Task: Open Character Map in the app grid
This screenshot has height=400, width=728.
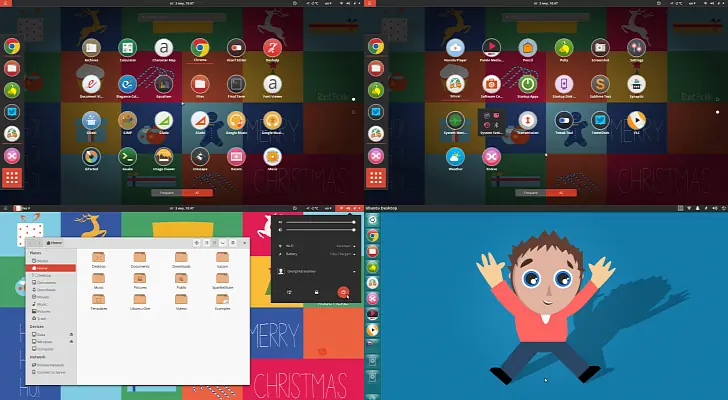Action: [x=163, y=48]
